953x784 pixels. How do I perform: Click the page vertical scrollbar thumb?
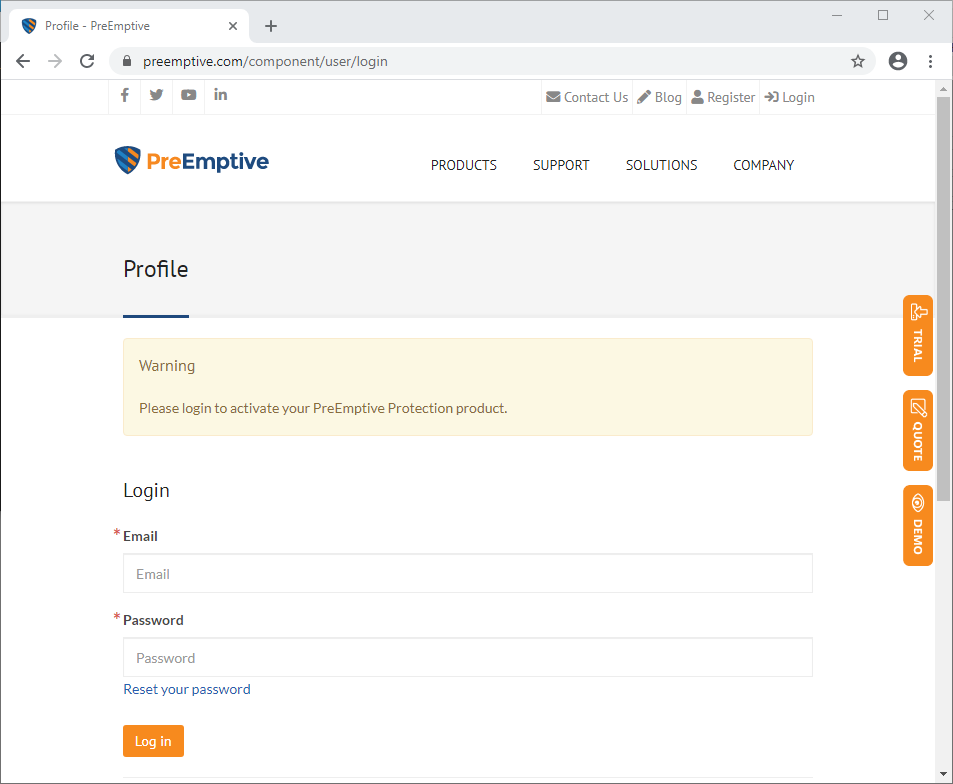(943, 299)
